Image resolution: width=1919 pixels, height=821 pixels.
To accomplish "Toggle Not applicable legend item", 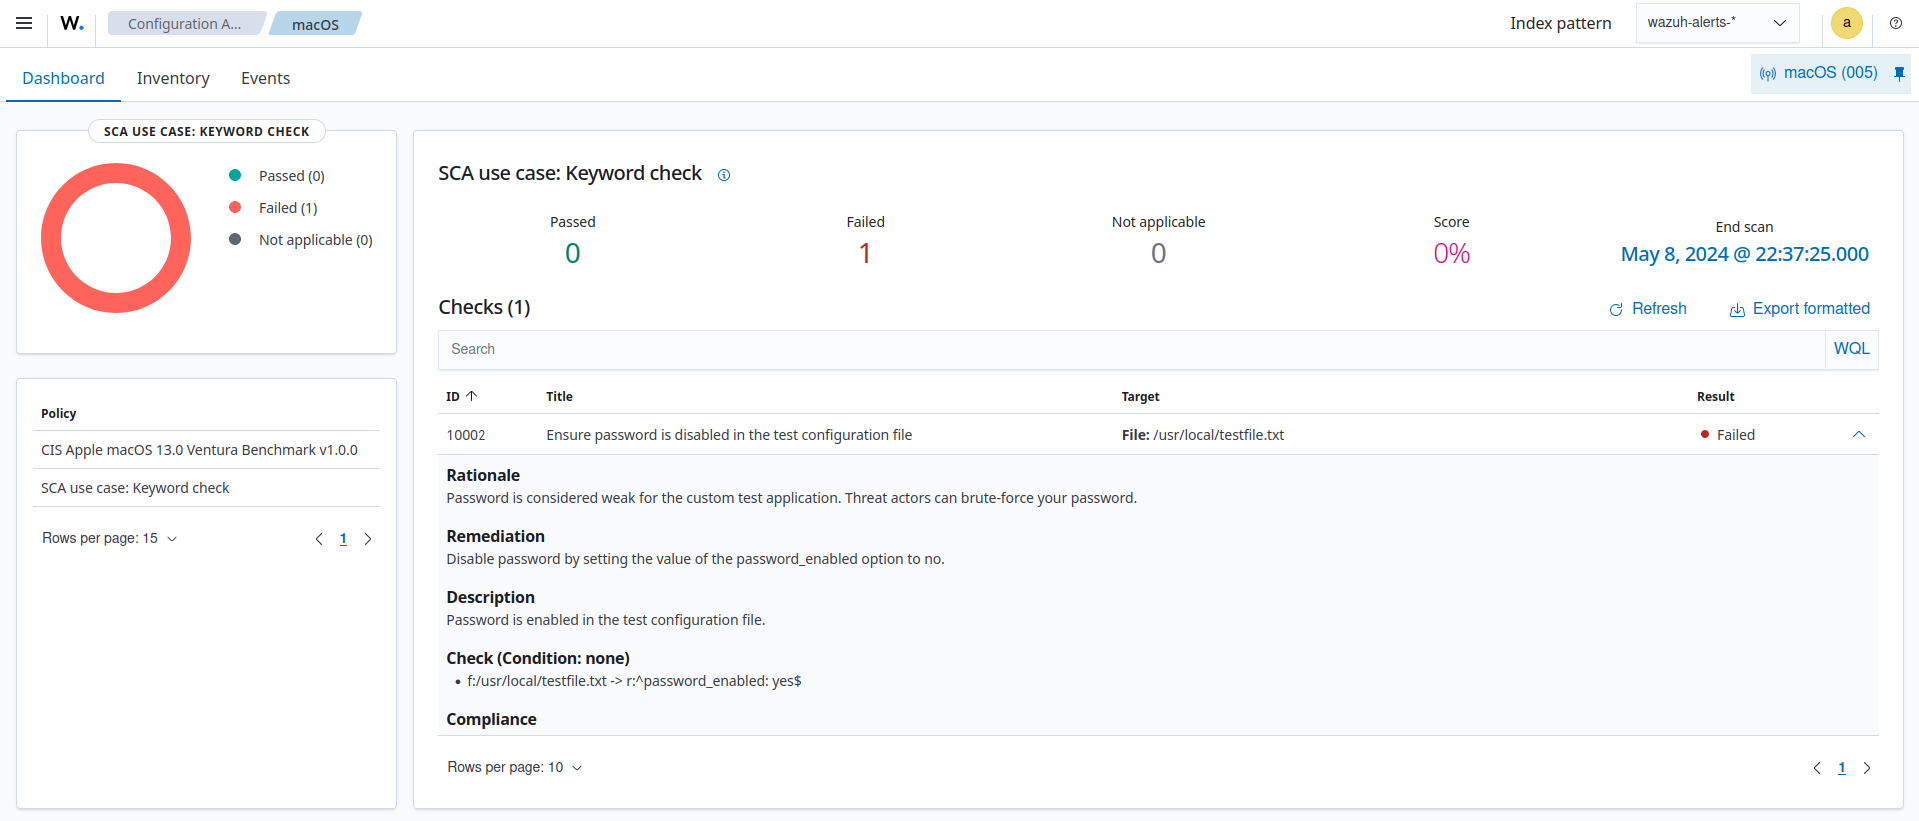I will (314, 240).
